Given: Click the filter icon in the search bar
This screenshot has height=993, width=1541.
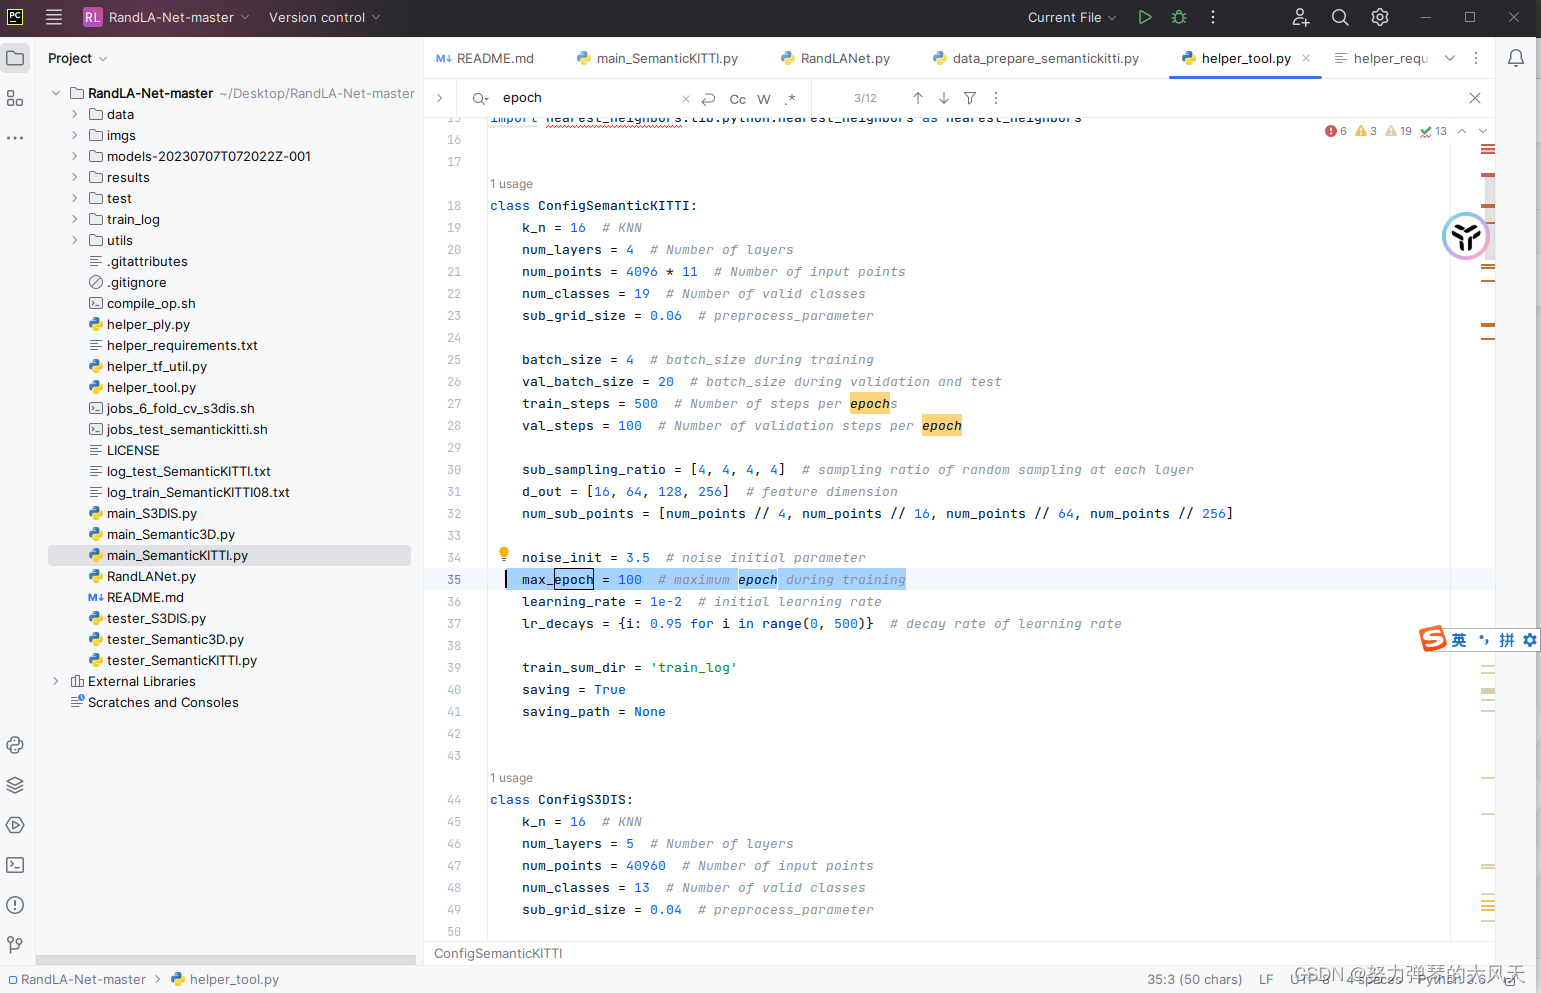Looking at the screenshot, I should click(970, 98).
